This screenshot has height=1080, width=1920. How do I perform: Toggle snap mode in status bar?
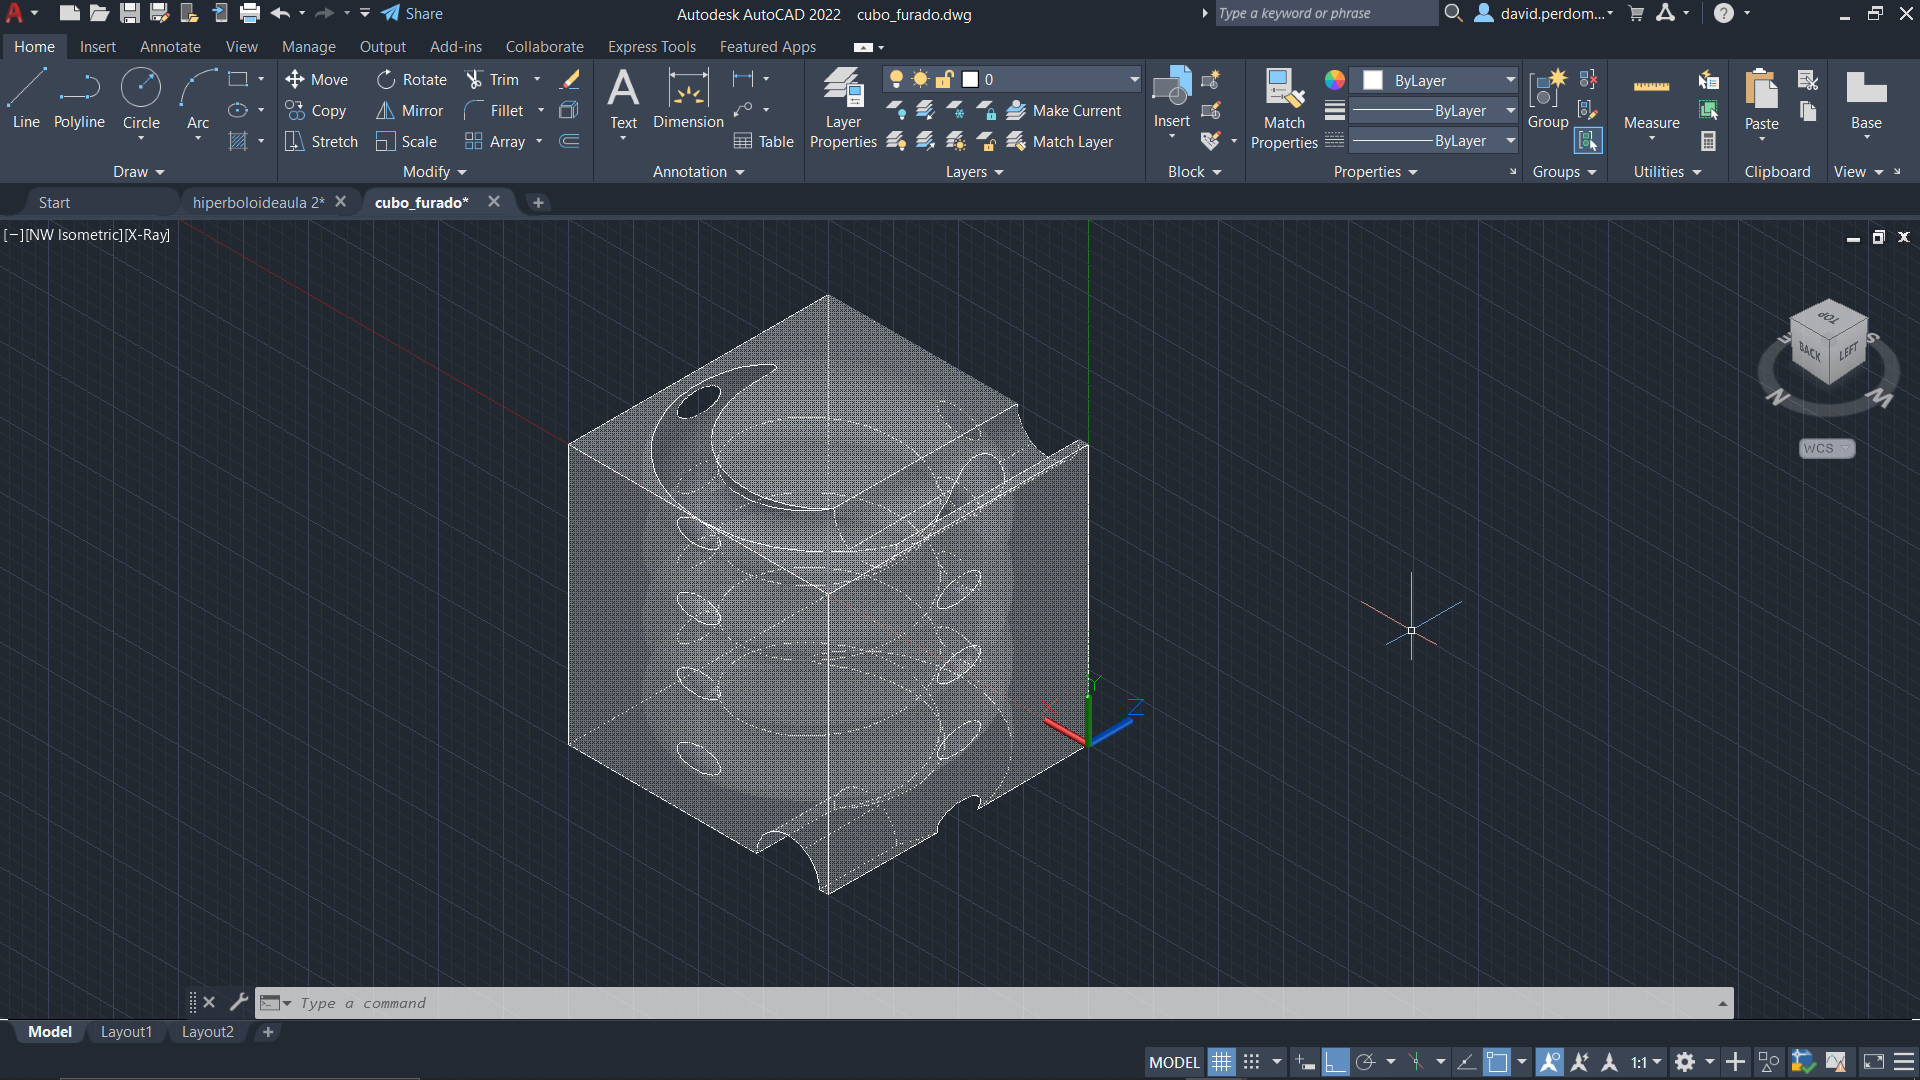1251,1062
